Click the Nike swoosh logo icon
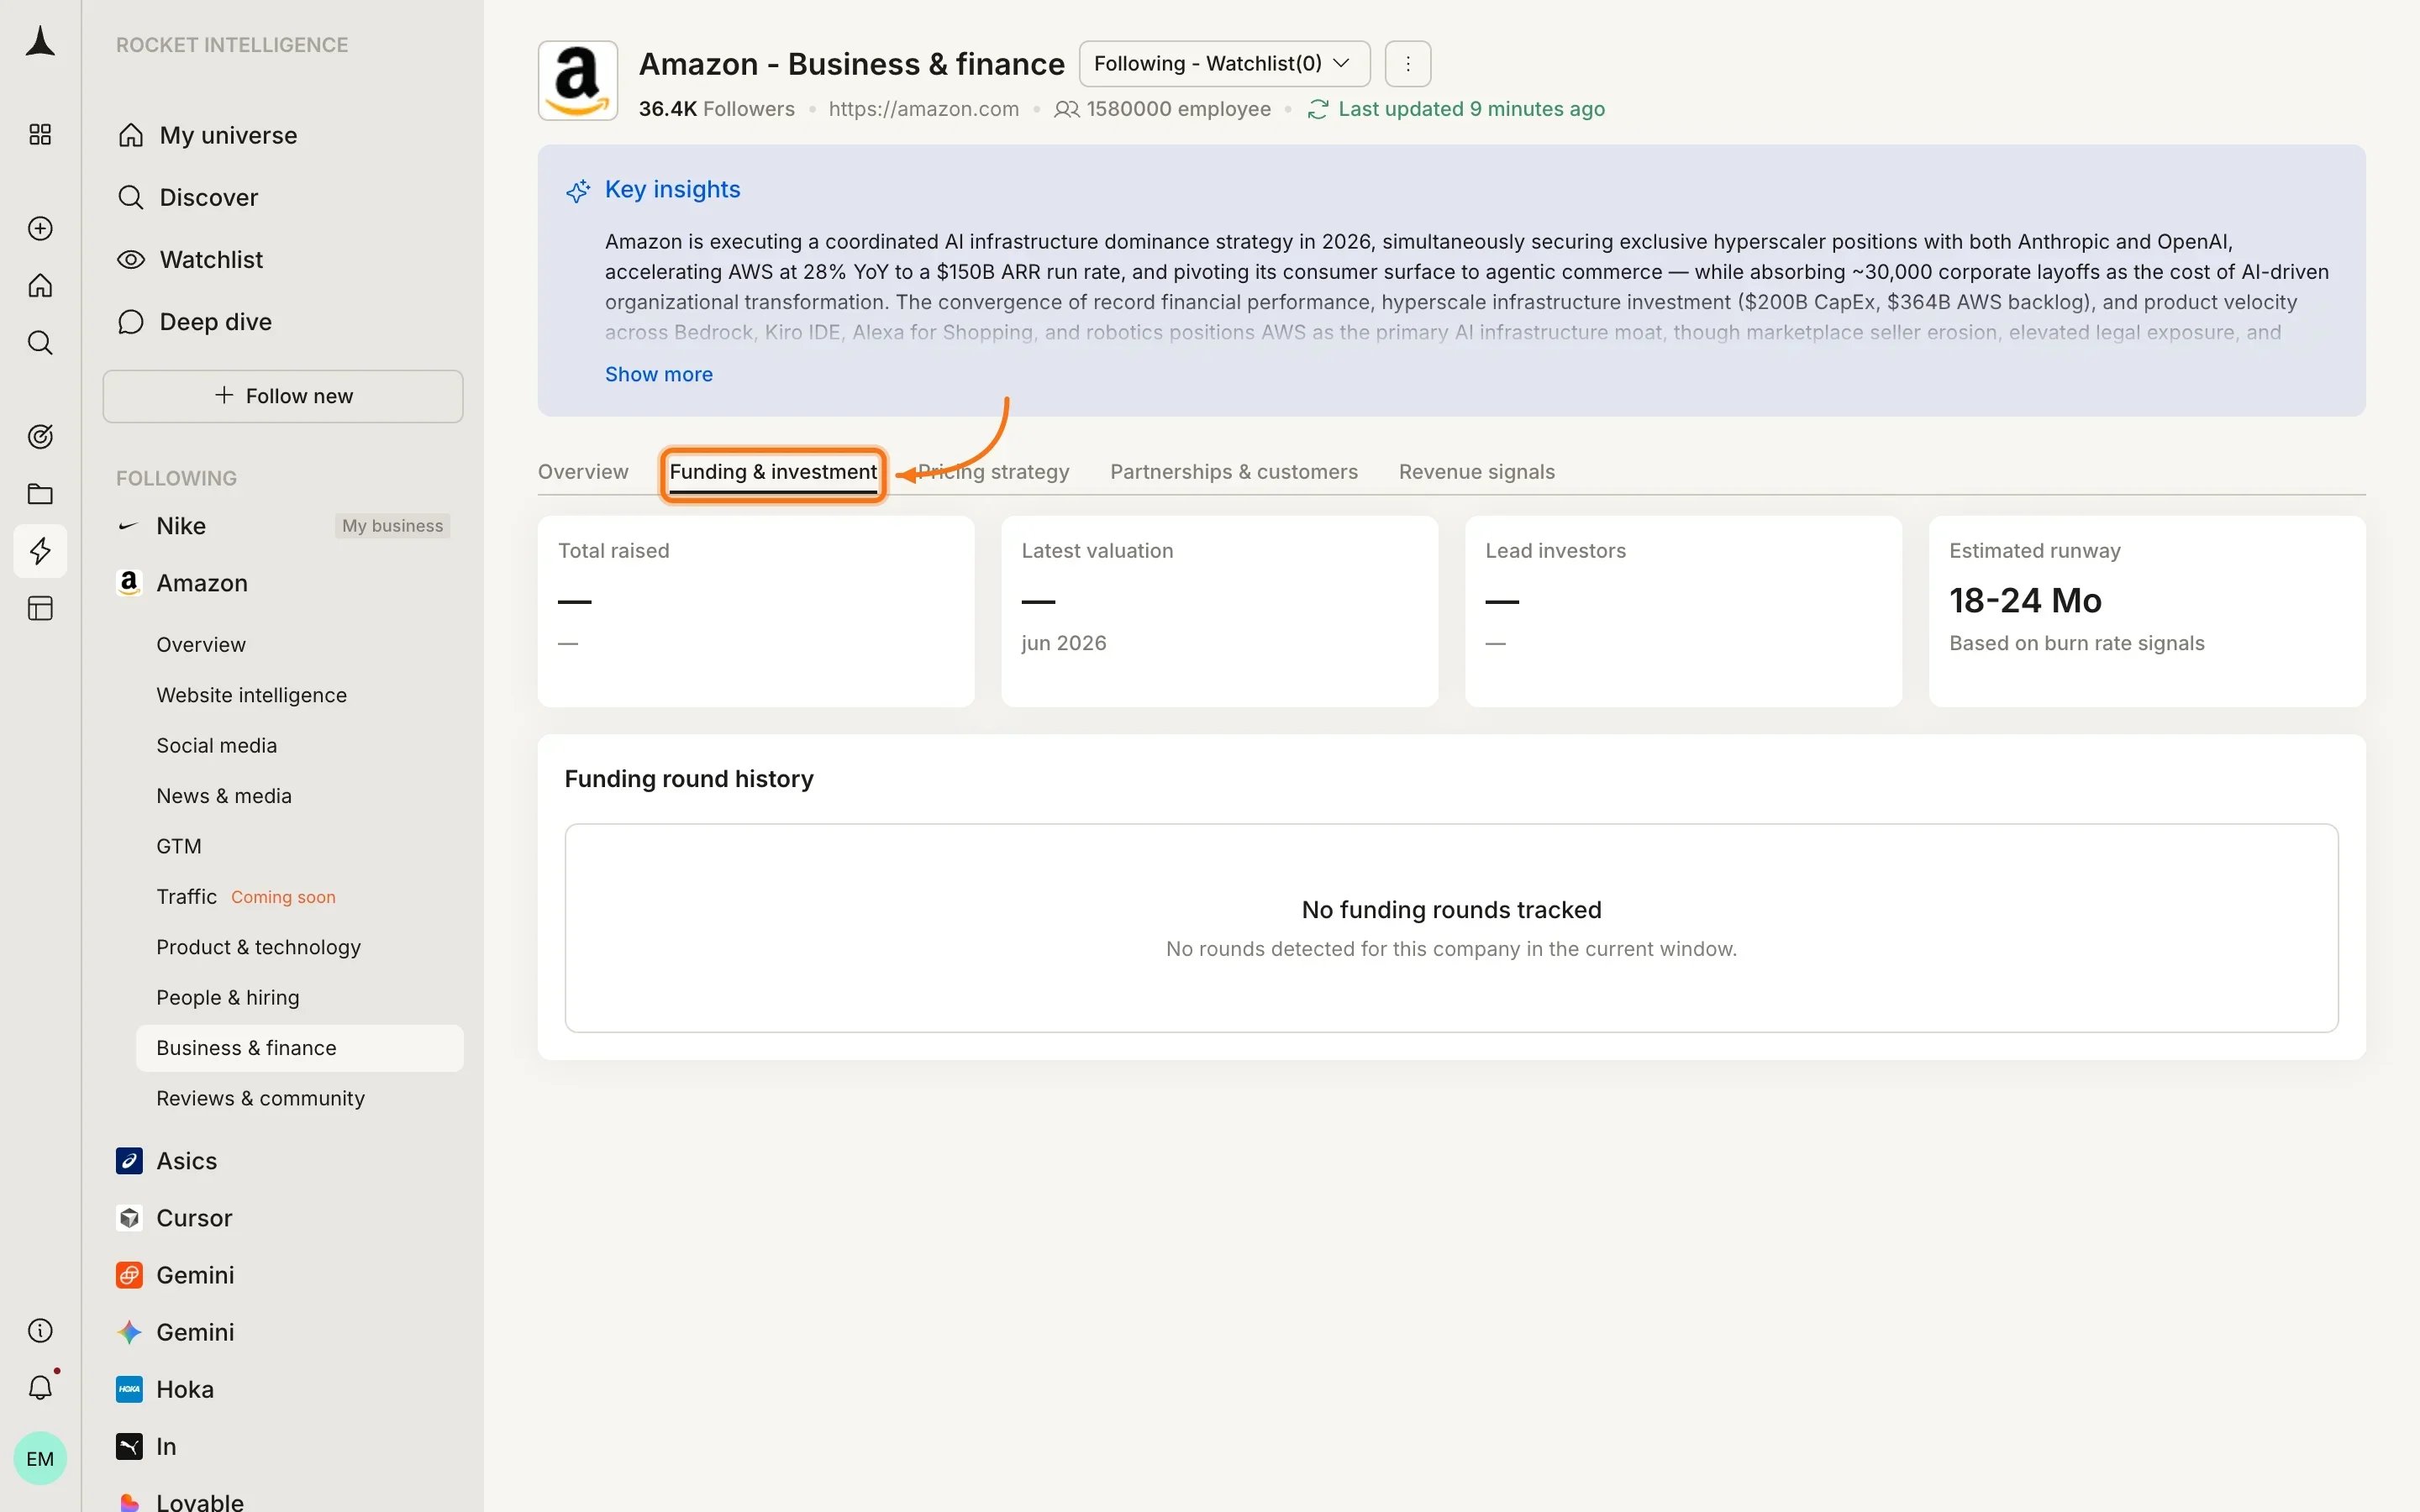Image resolution: width=2420 pixels, height=1512 pixels. point(128,526)
